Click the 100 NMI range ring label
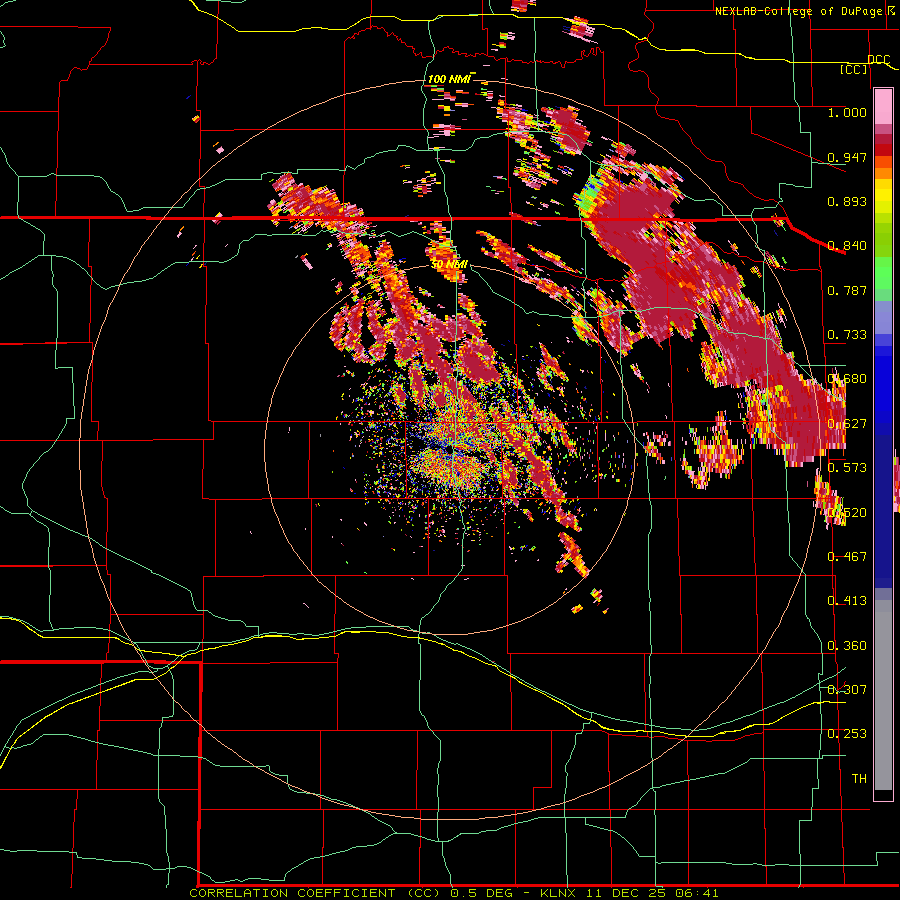The image size is (900, 900). [449, 79]
